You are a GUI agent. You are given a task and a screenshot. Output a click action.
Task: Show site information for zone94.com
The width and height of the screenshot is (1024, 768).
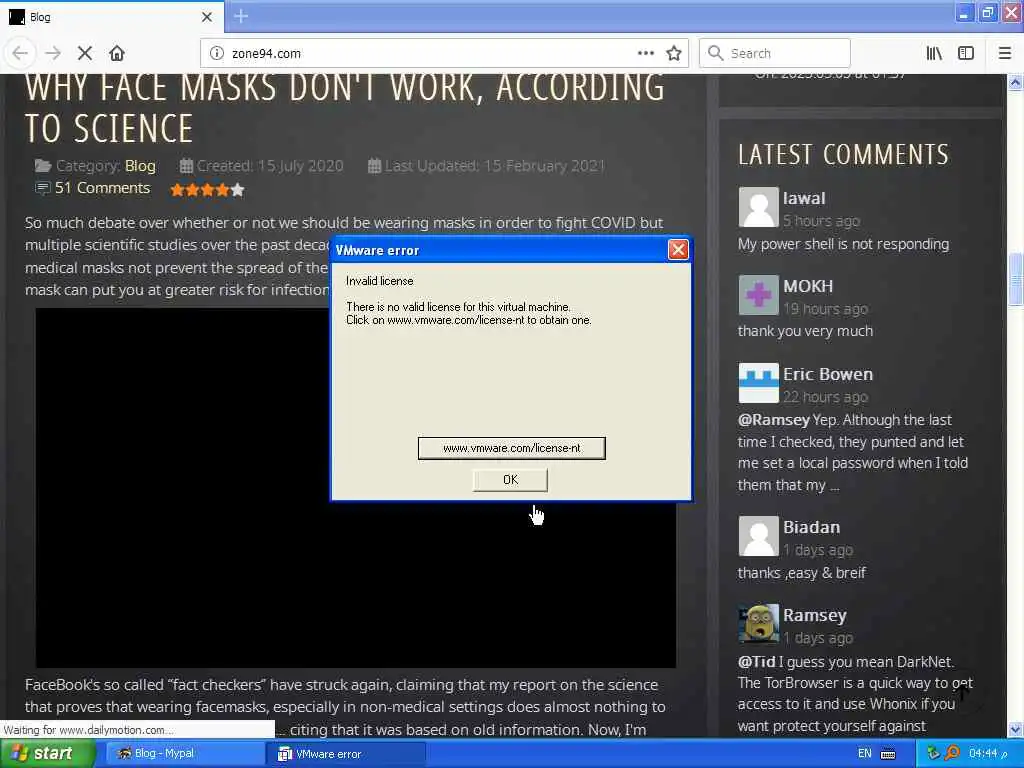(x=217, y=54)
